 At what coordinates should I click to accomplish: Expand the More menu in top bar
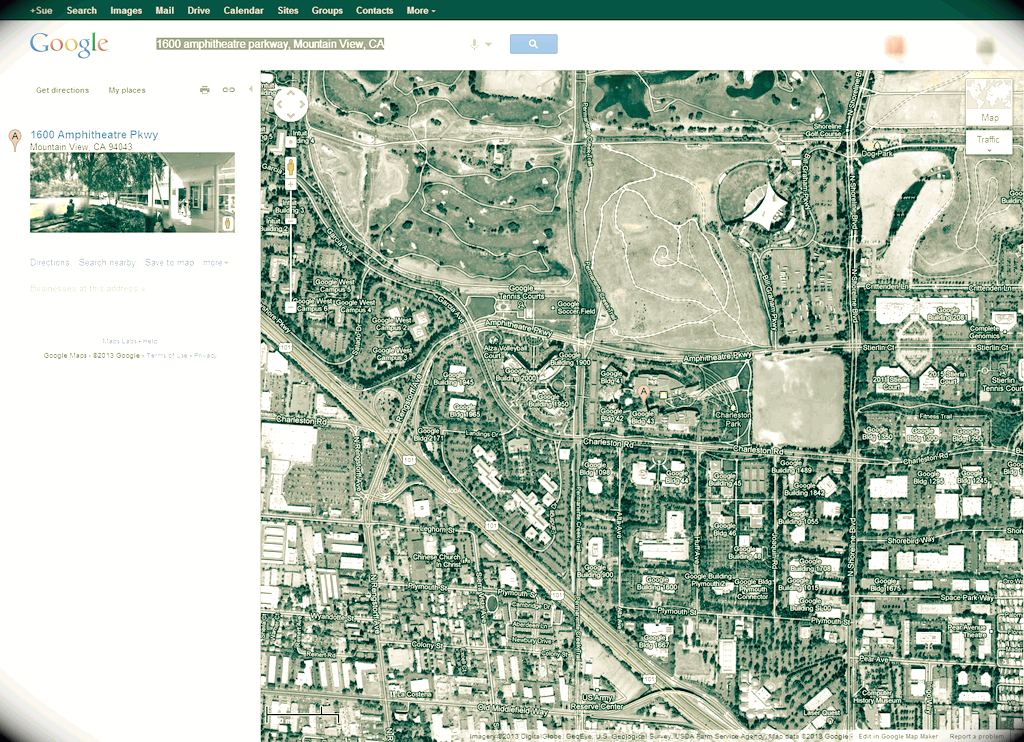tap(421, 10)
